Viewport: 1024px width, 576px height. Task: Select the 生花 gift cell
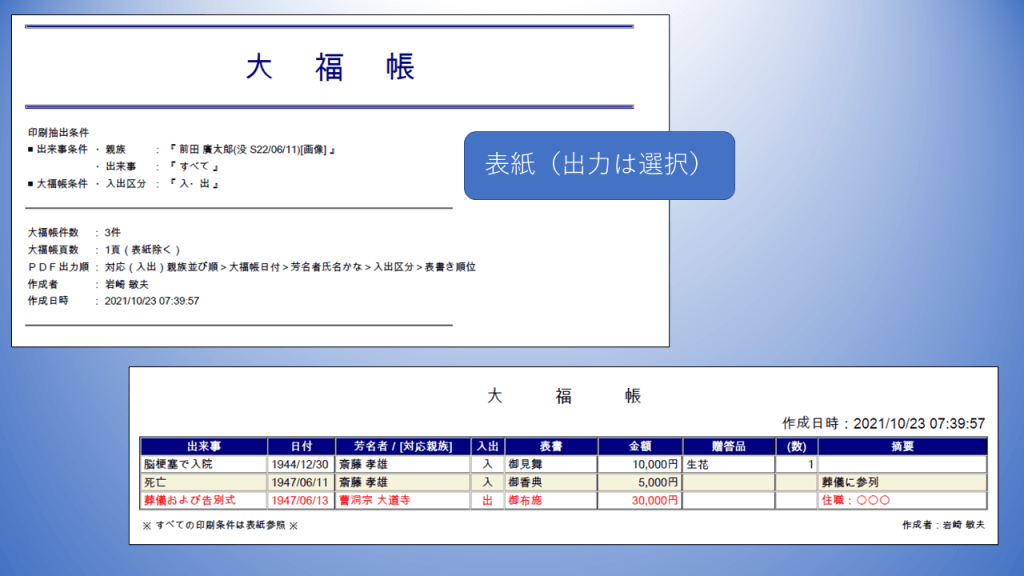698,465
